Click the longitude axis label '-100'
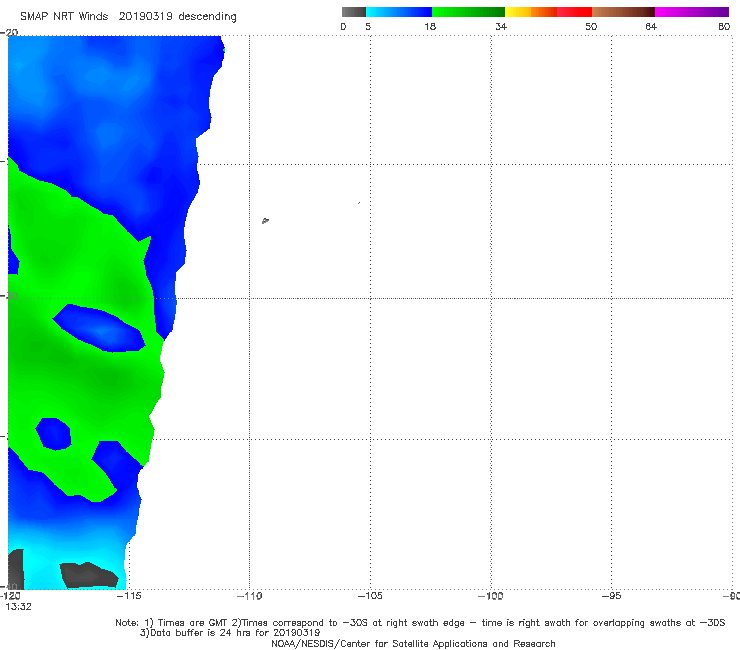The height and width of the screenshot is (650, 740). click(x=491, y=596)
